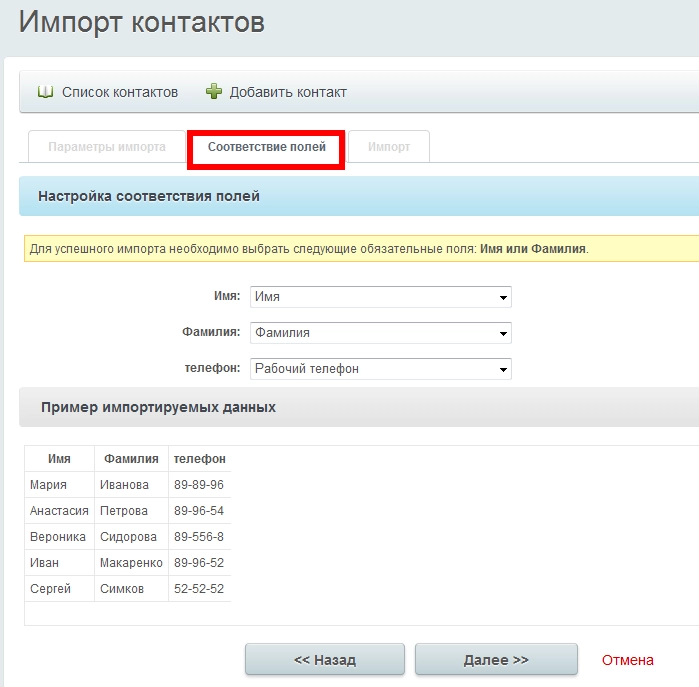The width and height of the screenshot is (699, 687).
Task: Expand the Имя field mapping dropdown
Action: coord(380,297)
